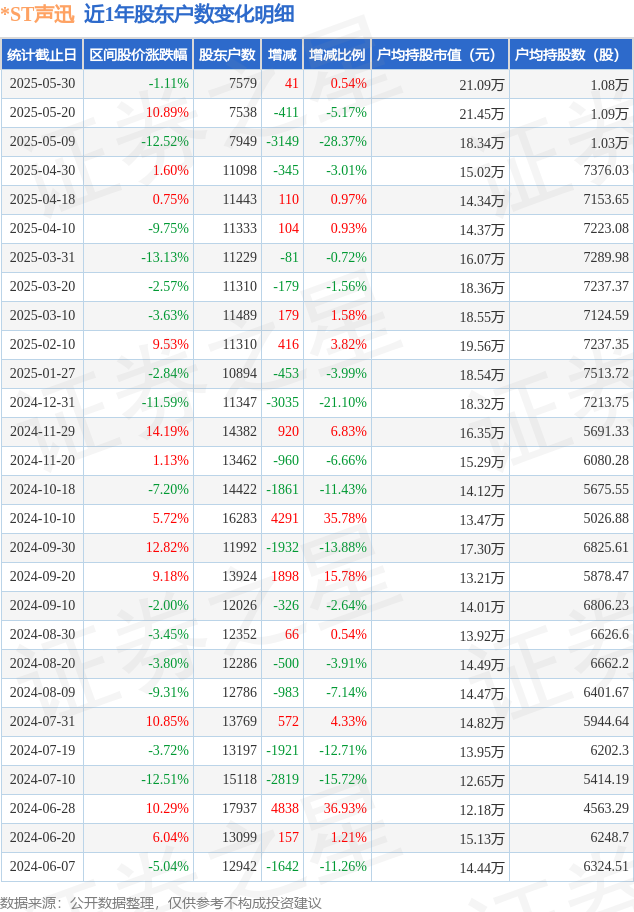634x912 pixels.
Task: Click the 21.45万 market value cell
Action: 482,114
